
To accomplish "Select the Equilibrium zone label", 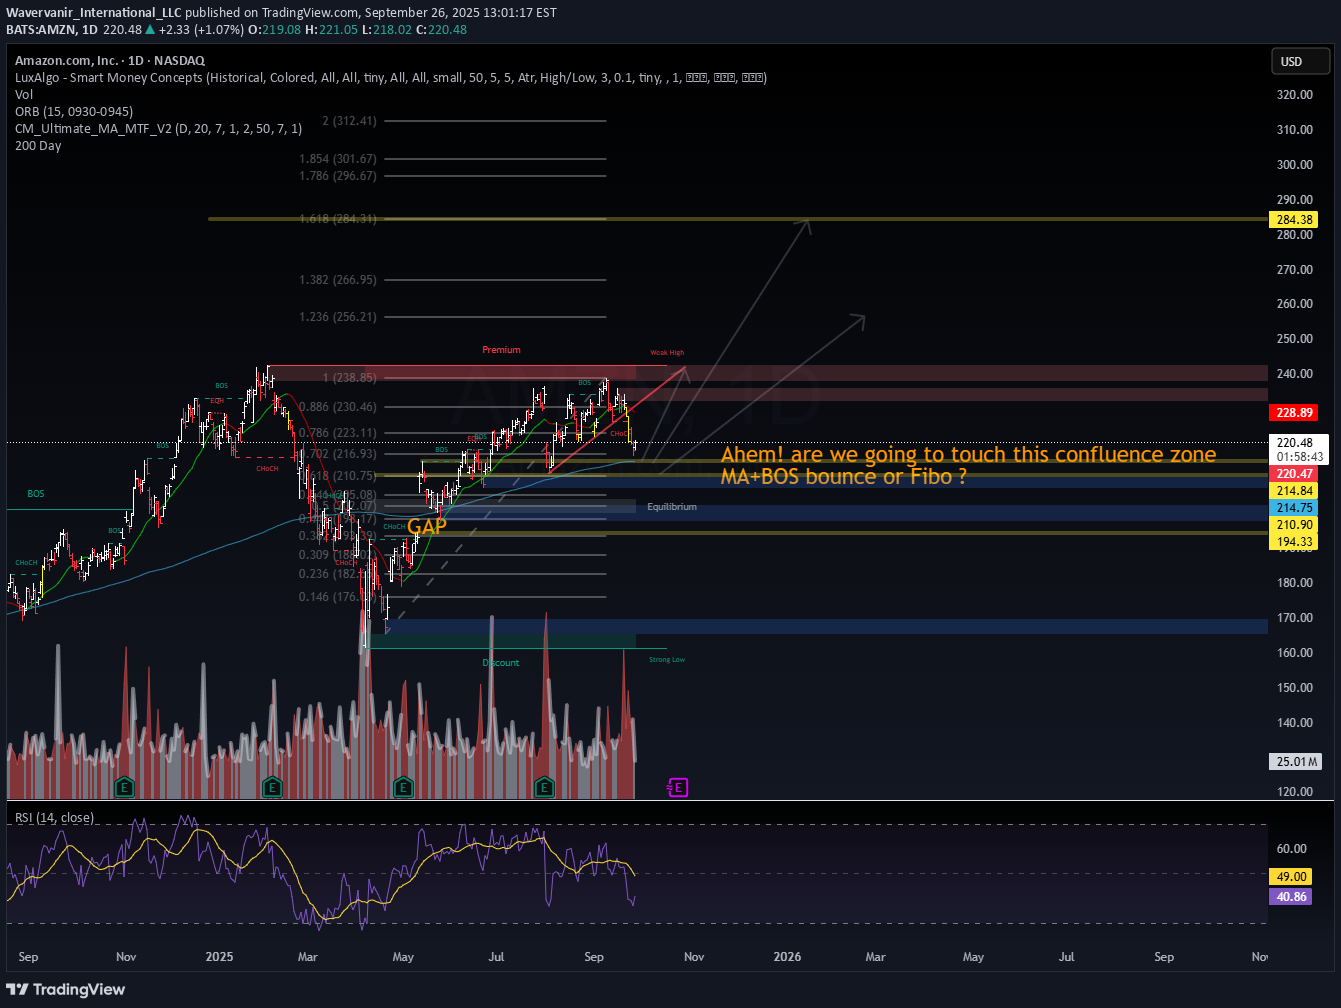I will pyautogui.click(x=672, y=507).
